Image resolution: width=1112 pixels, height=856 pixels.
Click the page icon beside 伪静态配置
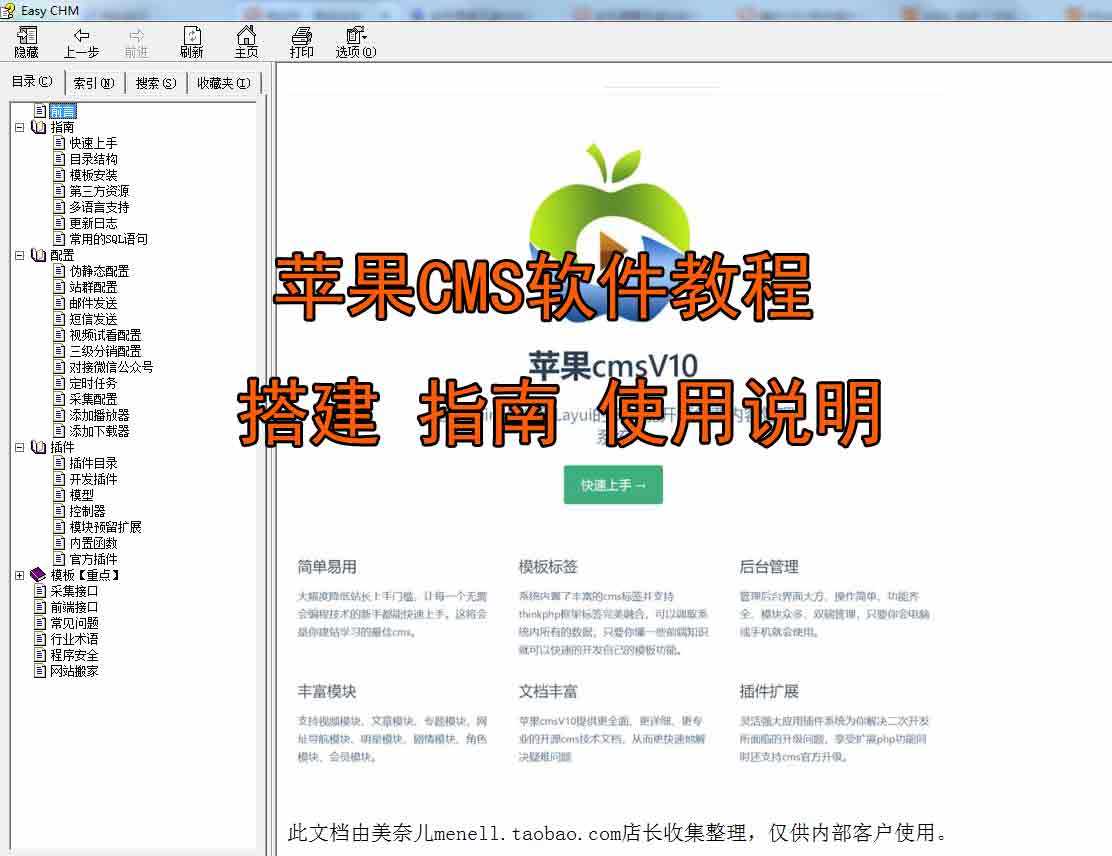click(x=60, y=271)
